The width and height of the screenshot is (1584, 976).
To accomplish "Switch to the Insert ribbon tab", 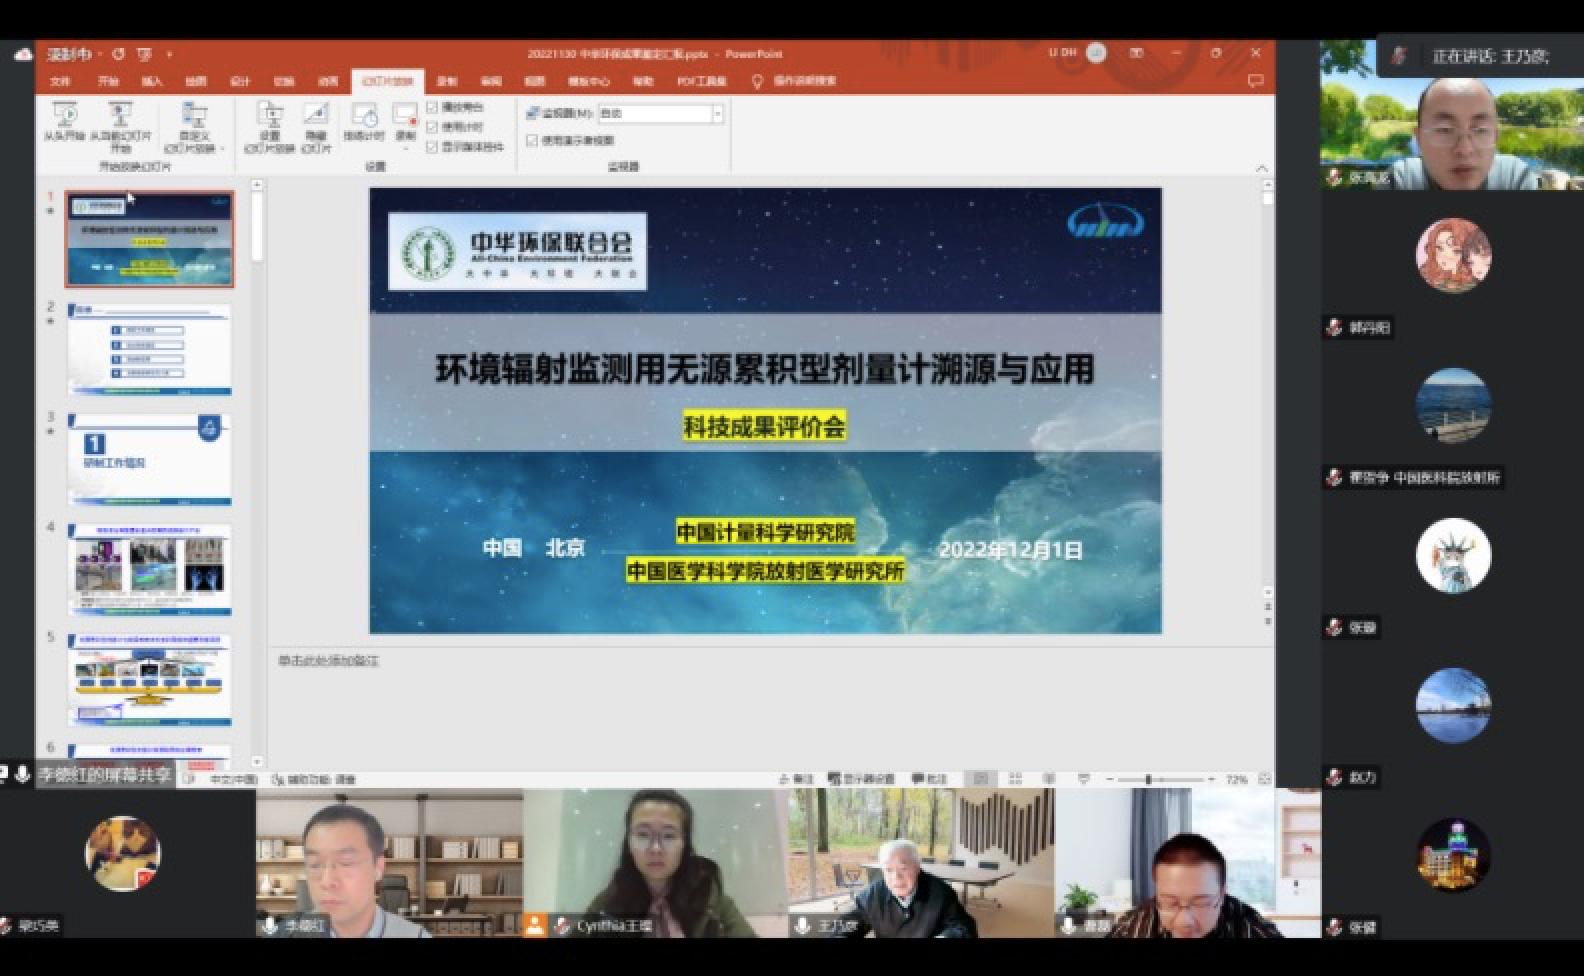I will point(152,81).
